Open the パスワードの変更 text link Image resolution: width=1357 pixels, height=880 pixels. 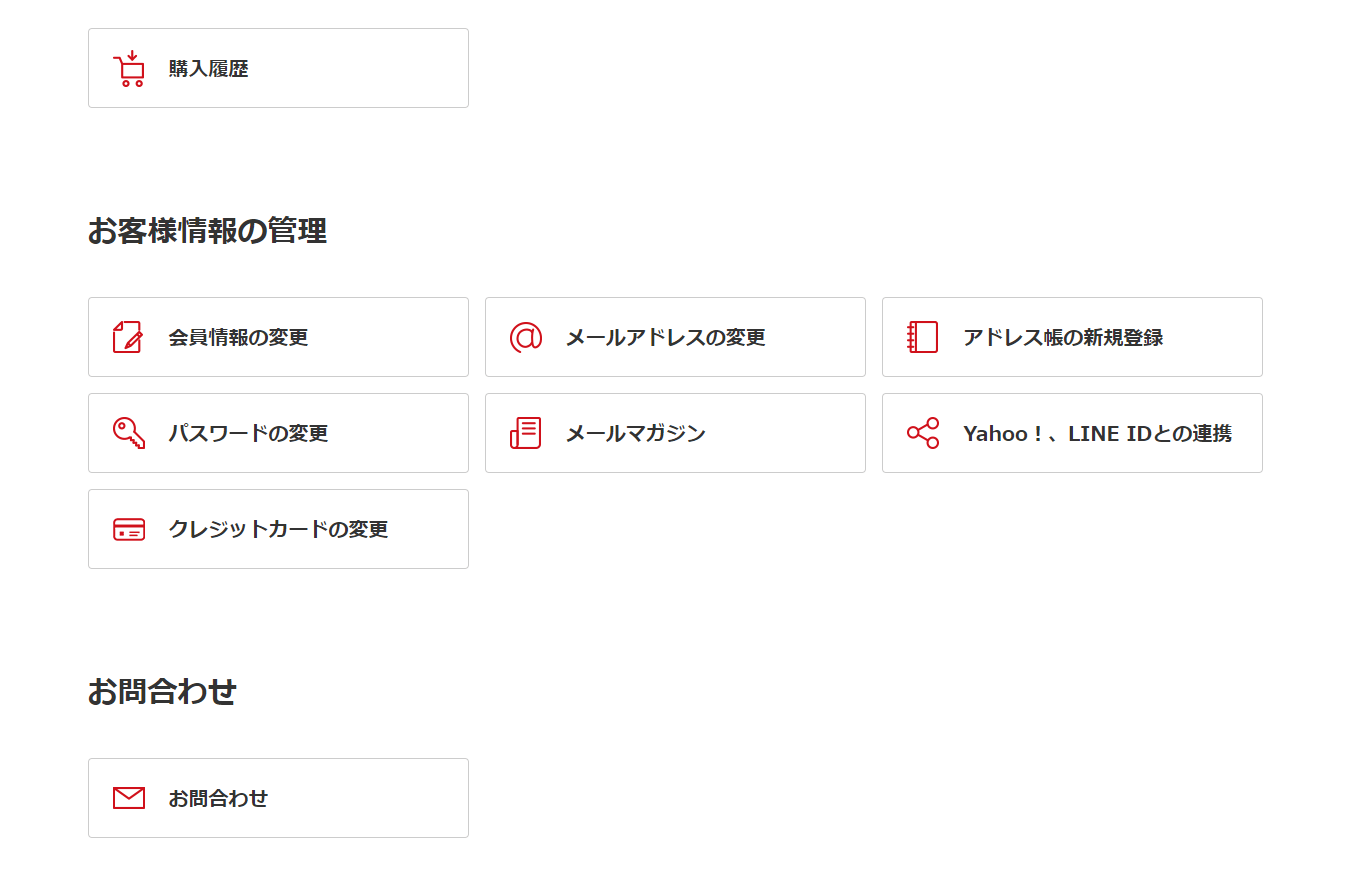(248, 433)
